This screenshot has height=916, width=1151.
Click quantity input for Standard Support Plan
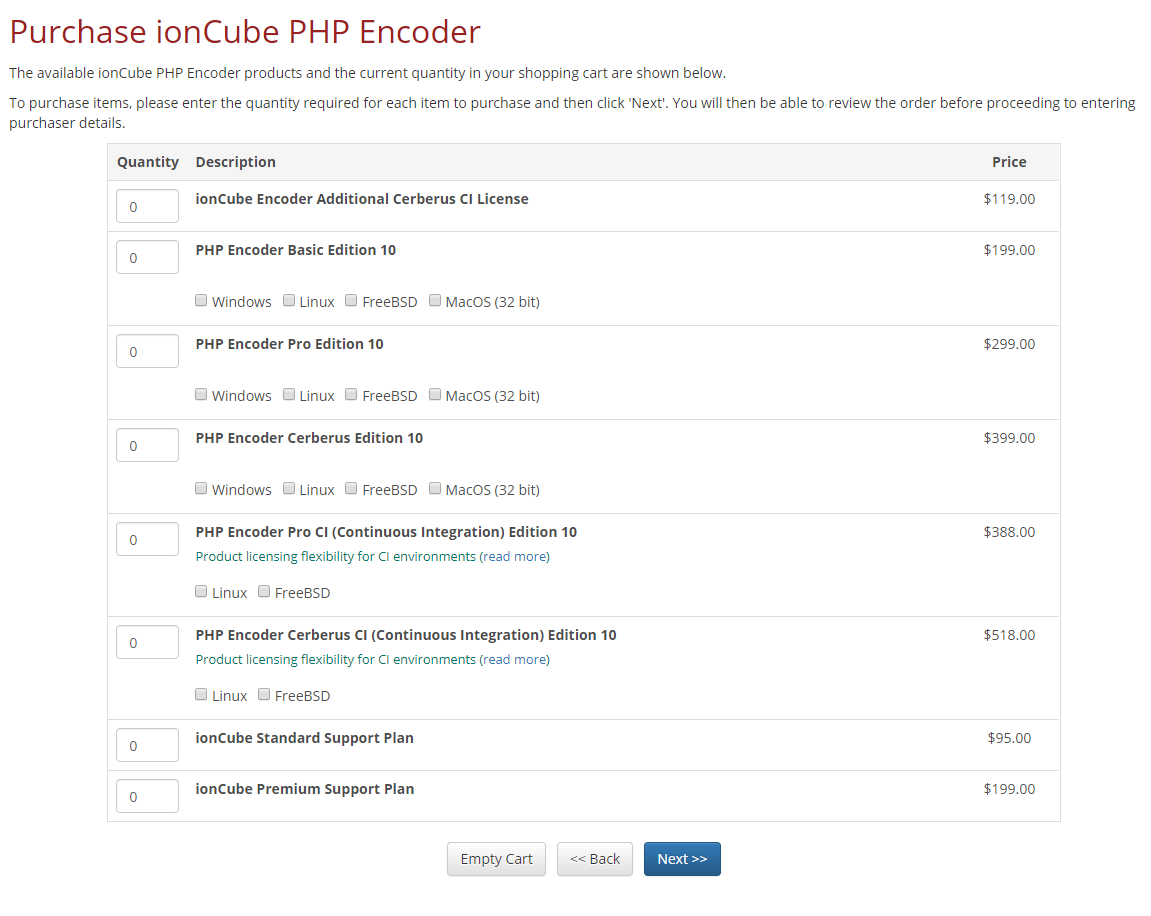147,746
